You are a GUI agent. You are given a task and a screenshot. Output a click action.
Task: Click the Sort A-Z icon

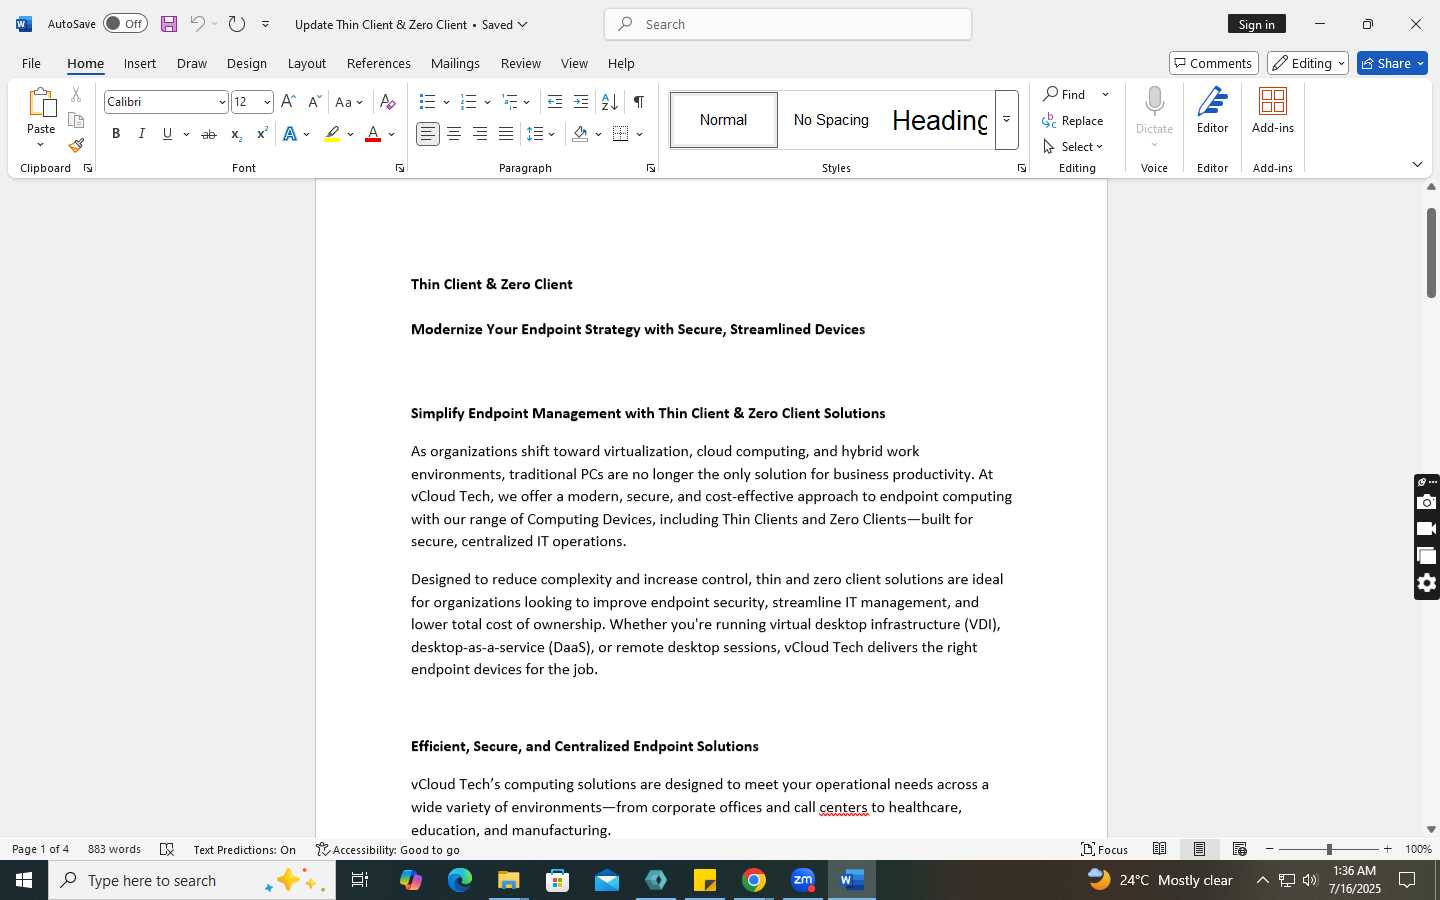(609, 102)
